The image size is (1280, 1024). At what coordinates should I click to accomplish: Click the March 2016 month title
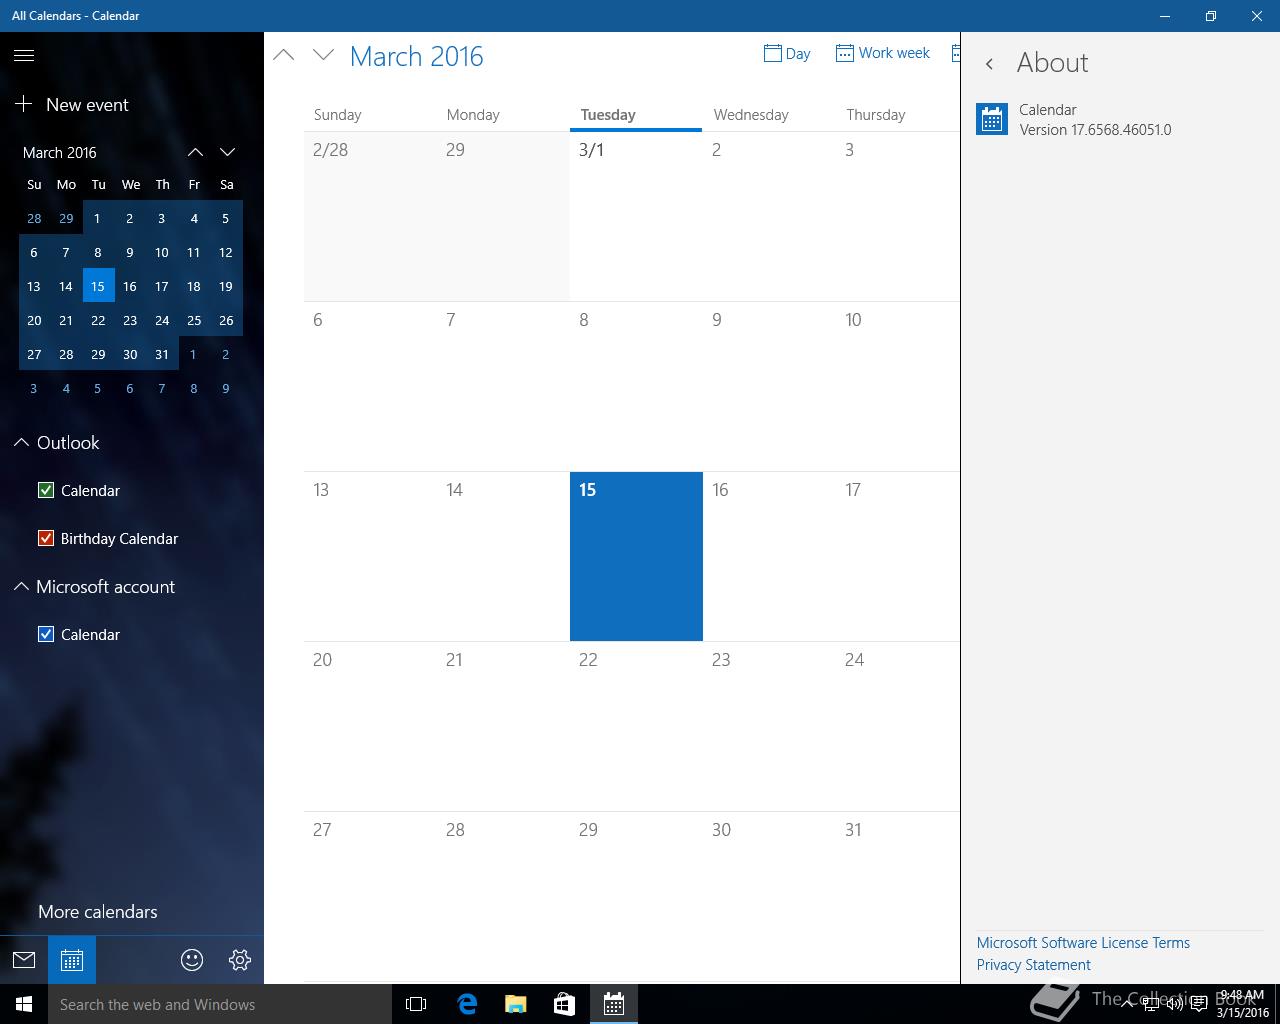click(x=416, y=56)
